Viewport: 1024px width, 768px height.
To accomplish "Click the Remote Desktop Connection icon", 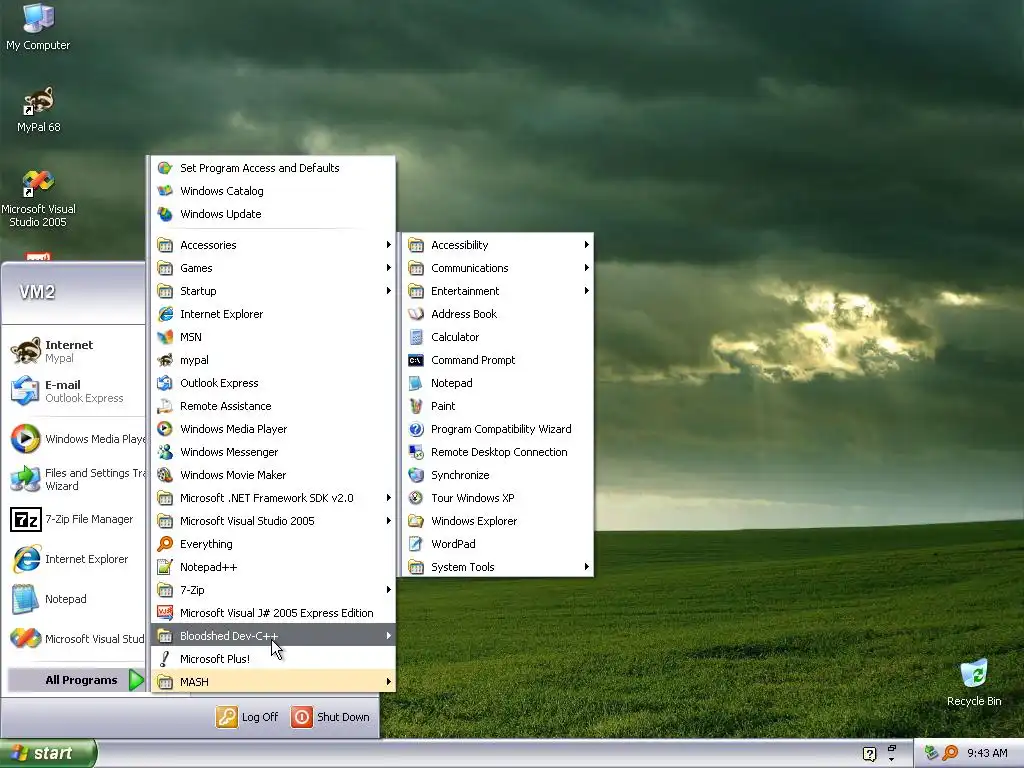I will pos(416,452).
